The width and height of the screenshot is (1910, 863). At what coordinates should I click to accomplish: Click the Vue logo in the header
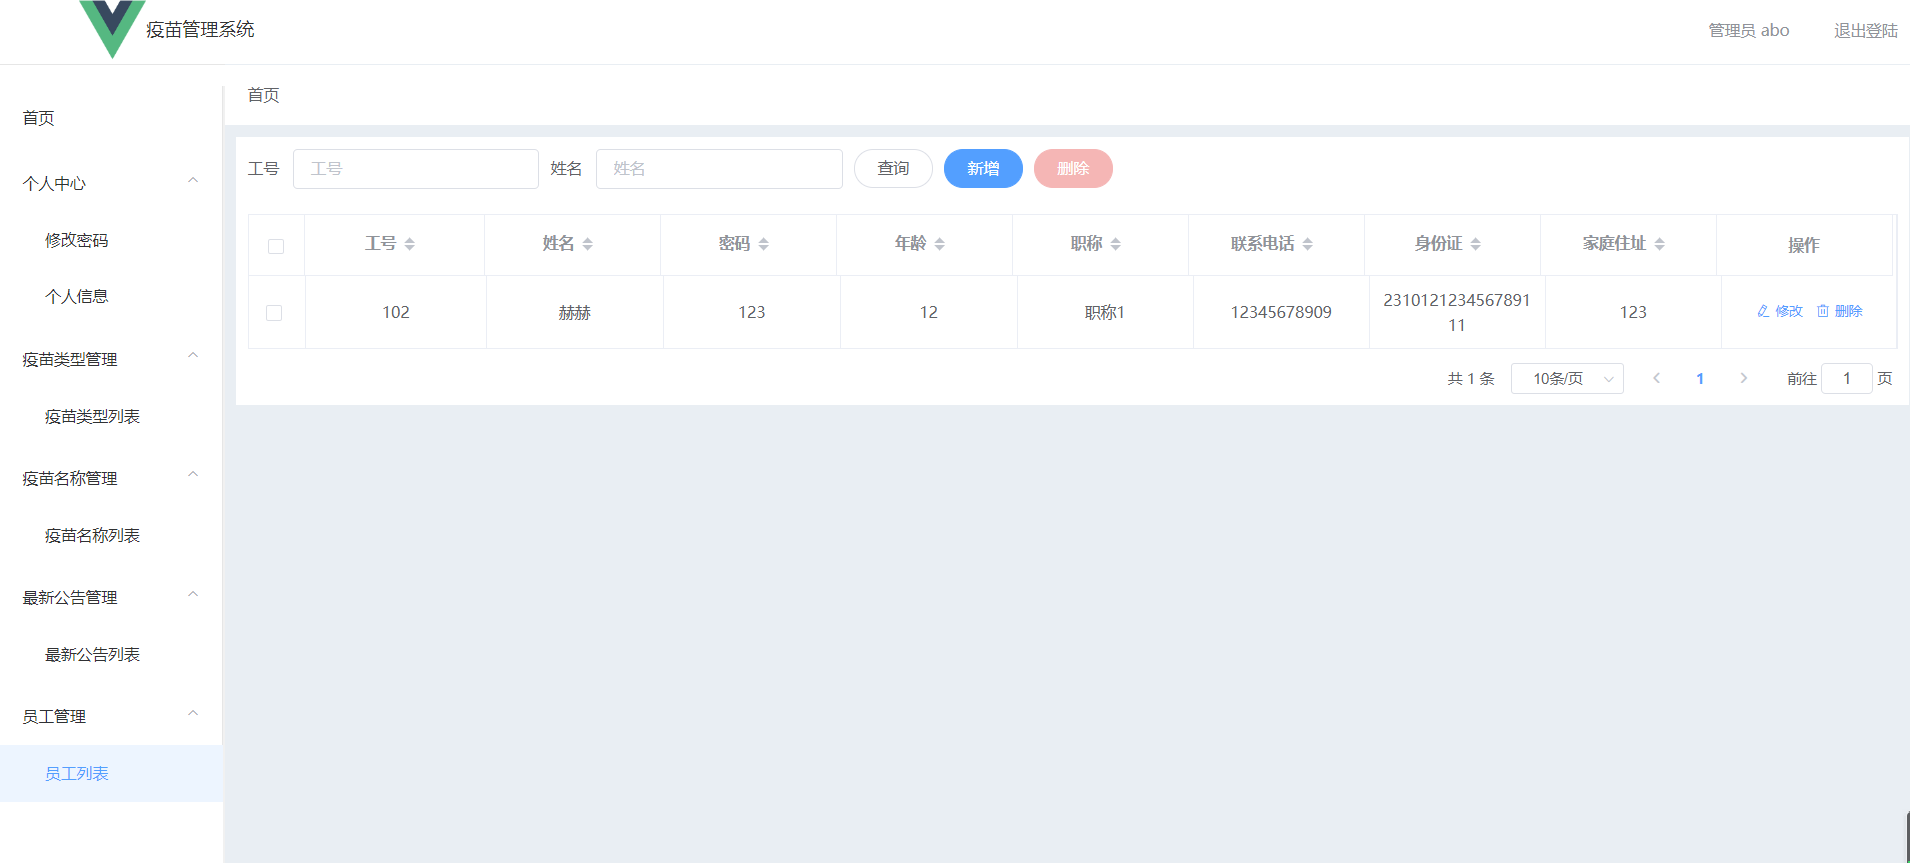[112, 28]
